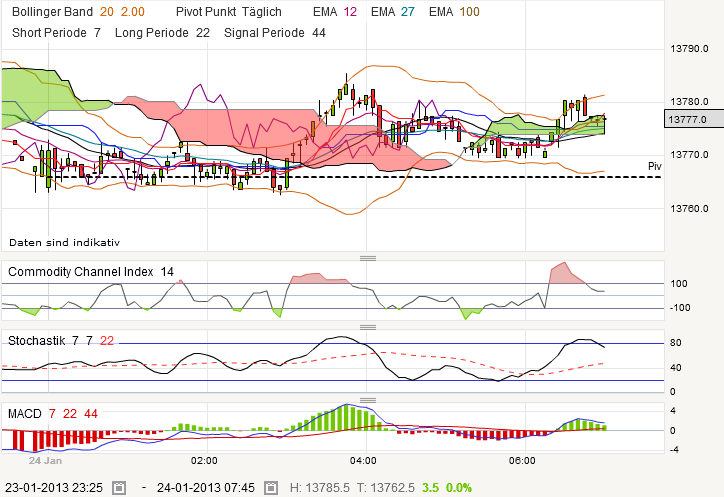Click the Stochastik 40 level label
The image size is (724, 497).
click(676, 368)
